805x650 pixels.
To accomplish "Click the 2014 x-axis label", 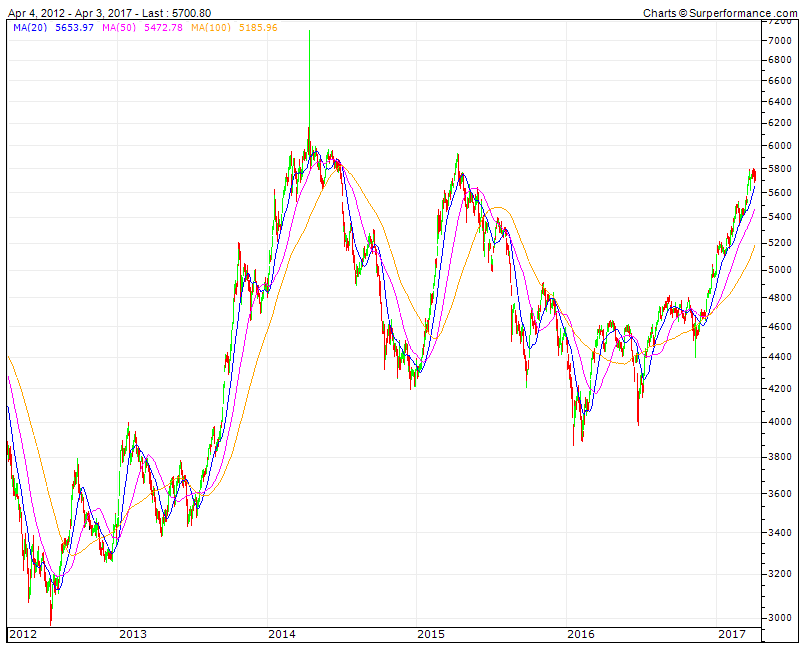I will pos(282,634).
